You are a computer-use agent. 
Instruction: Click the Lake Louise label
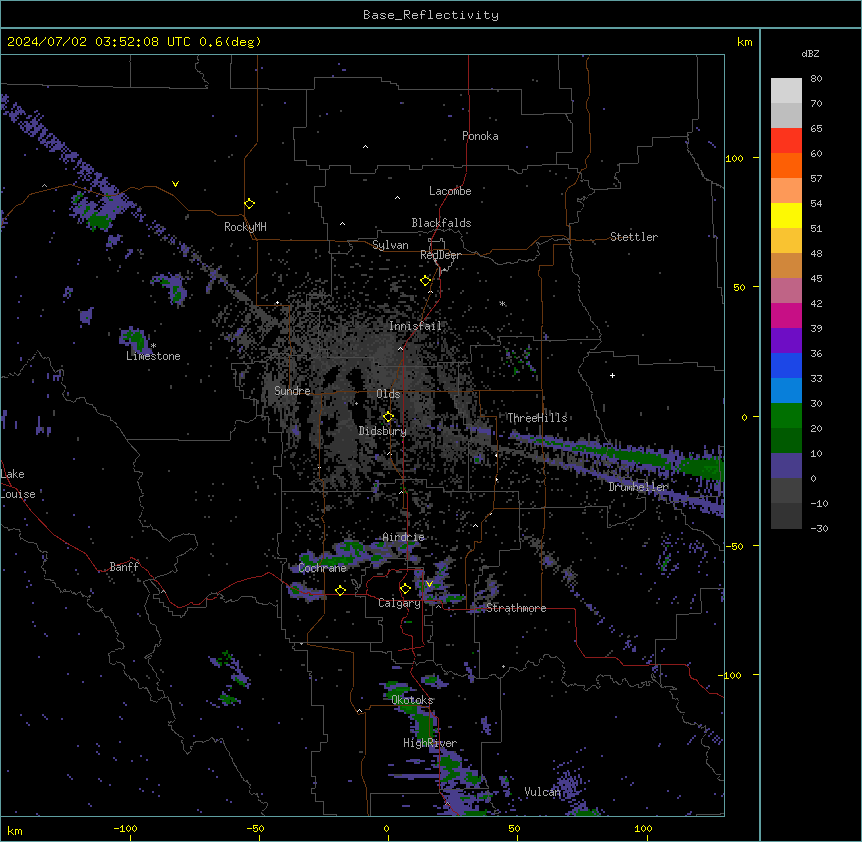[x=18, y=484]
